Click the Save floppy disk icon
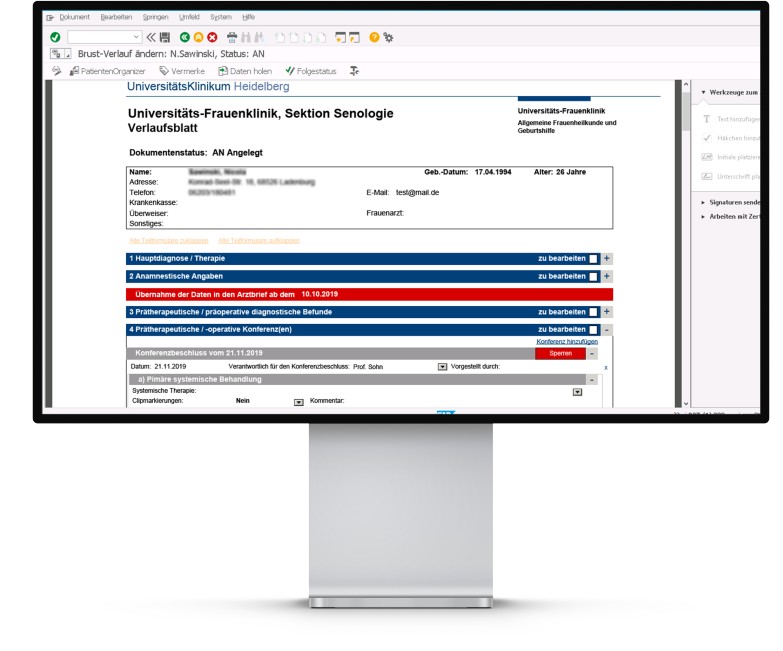Viewport: 783px width, 651px height. 165,37
